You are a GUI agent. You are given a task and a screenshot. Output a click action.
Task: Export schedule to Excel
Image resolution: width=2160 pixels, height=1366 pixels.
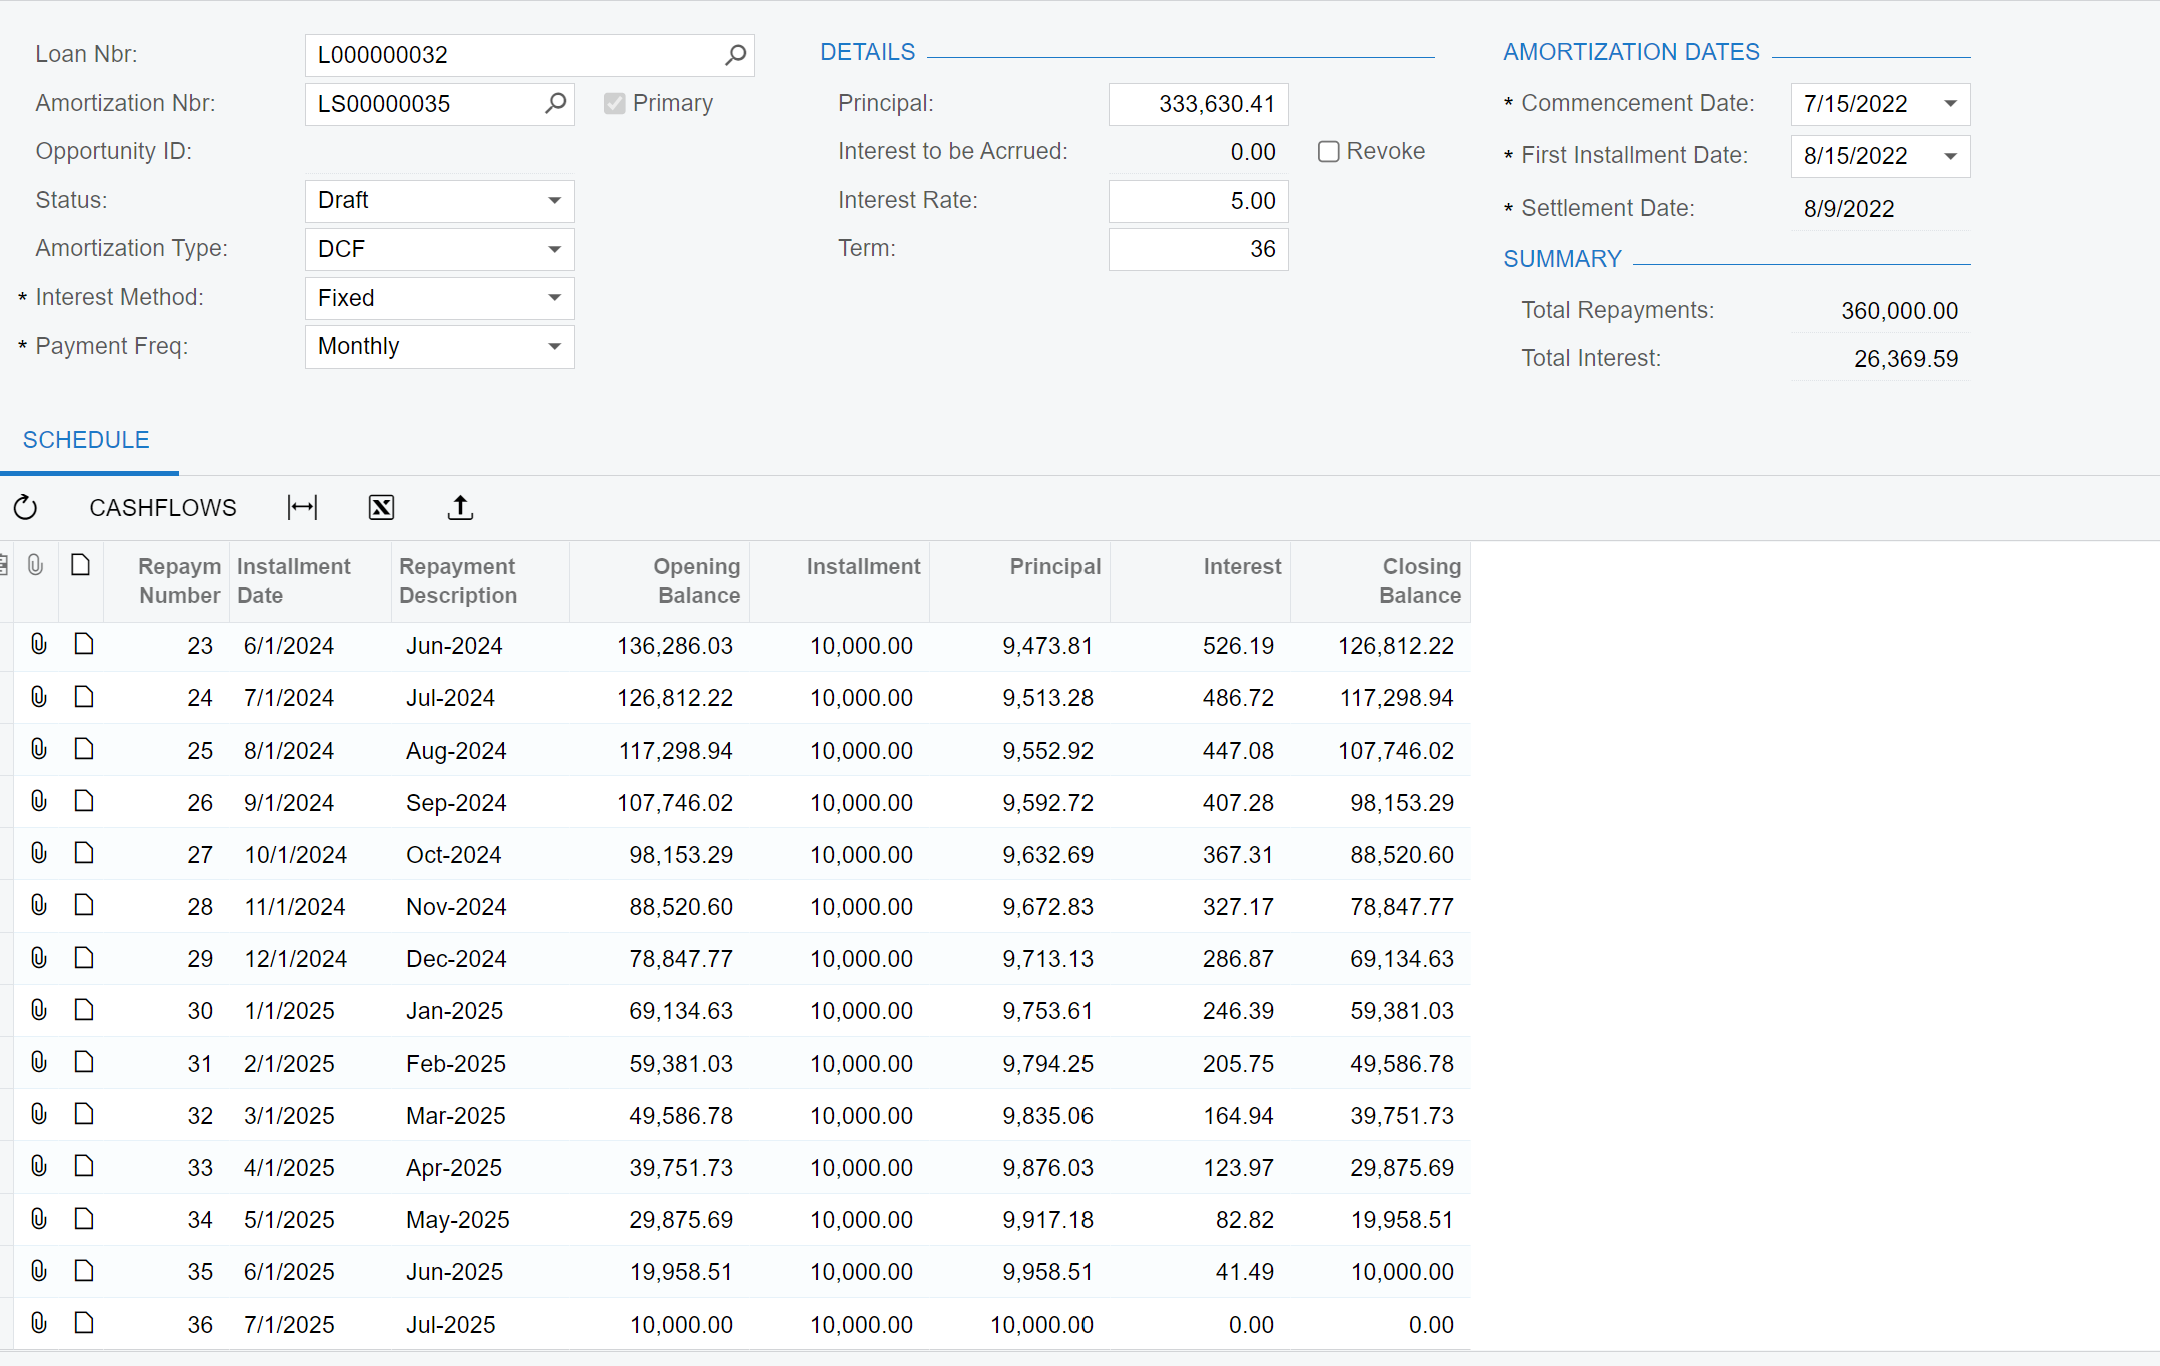click(381, 508)
